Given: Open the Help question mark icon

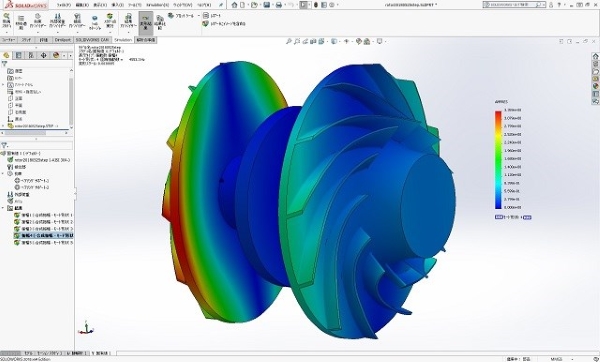Looking at the screenshot, I should click(x=559, y=5).
